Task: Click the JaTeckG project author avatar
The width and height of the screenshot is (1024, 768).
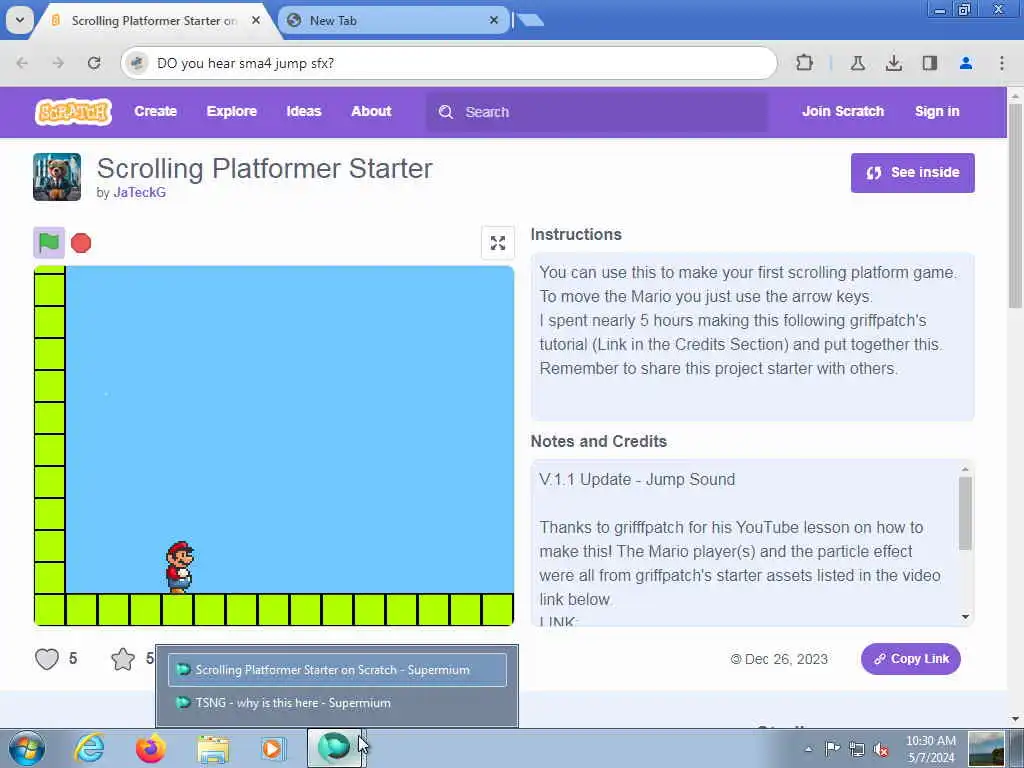Action: click(57, 177)
